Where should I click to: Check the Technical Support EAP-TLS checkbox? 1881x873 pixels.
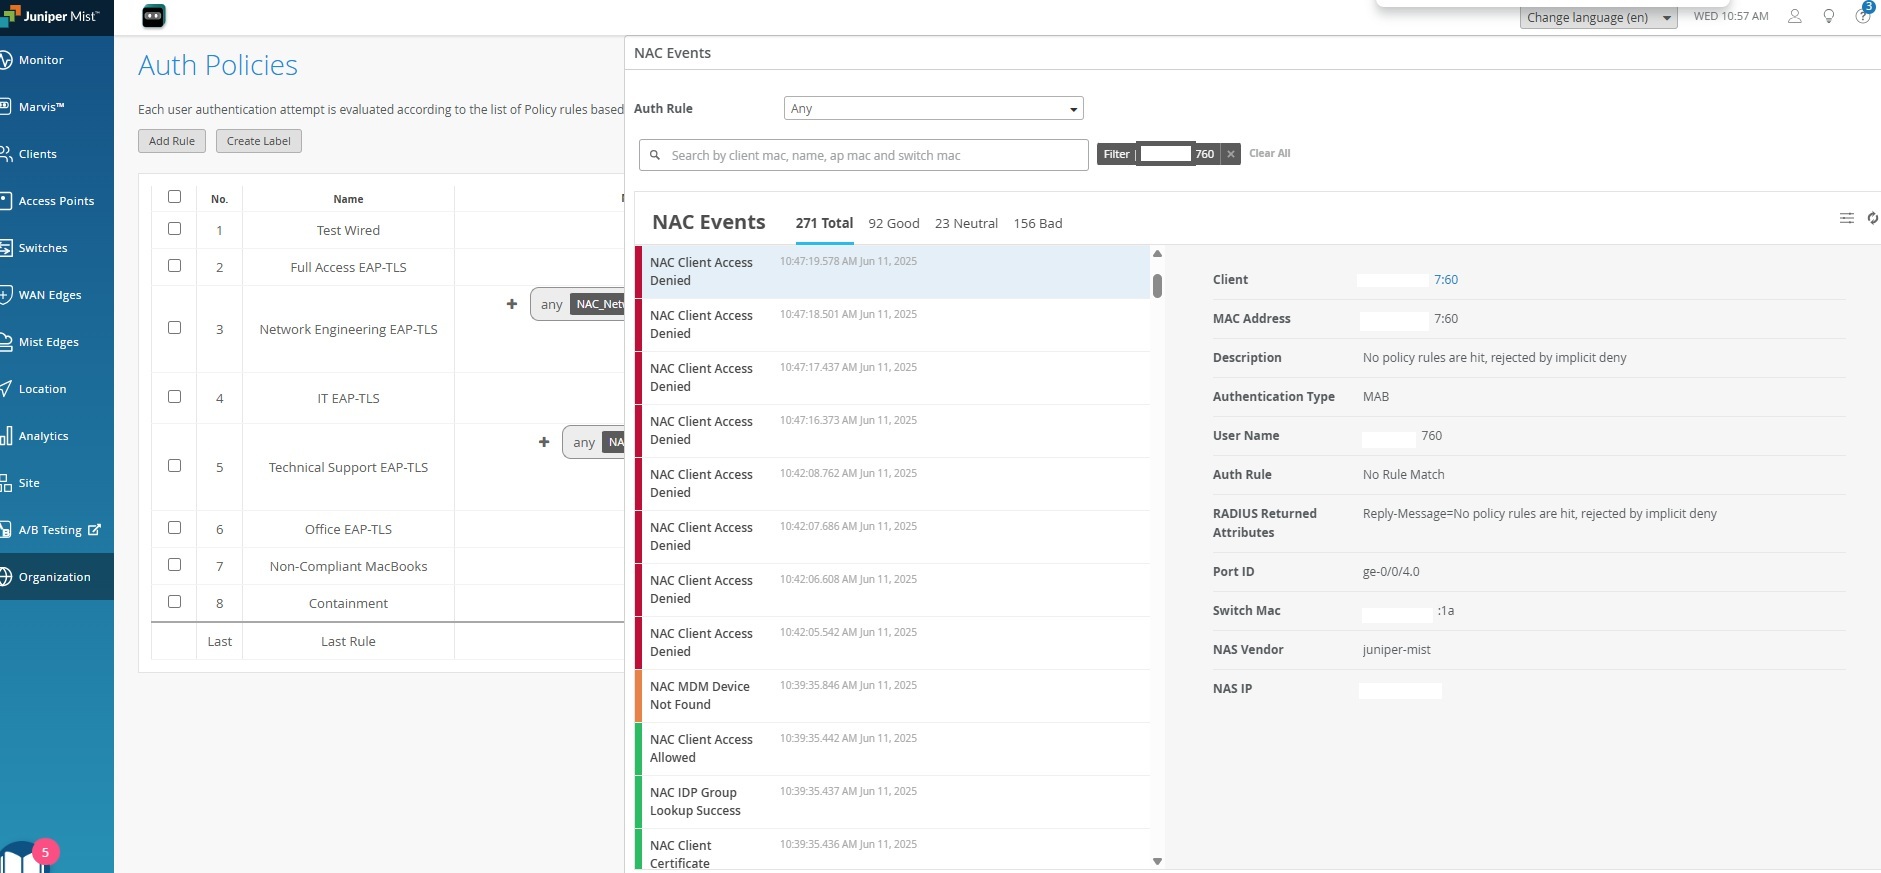point(174,466)
